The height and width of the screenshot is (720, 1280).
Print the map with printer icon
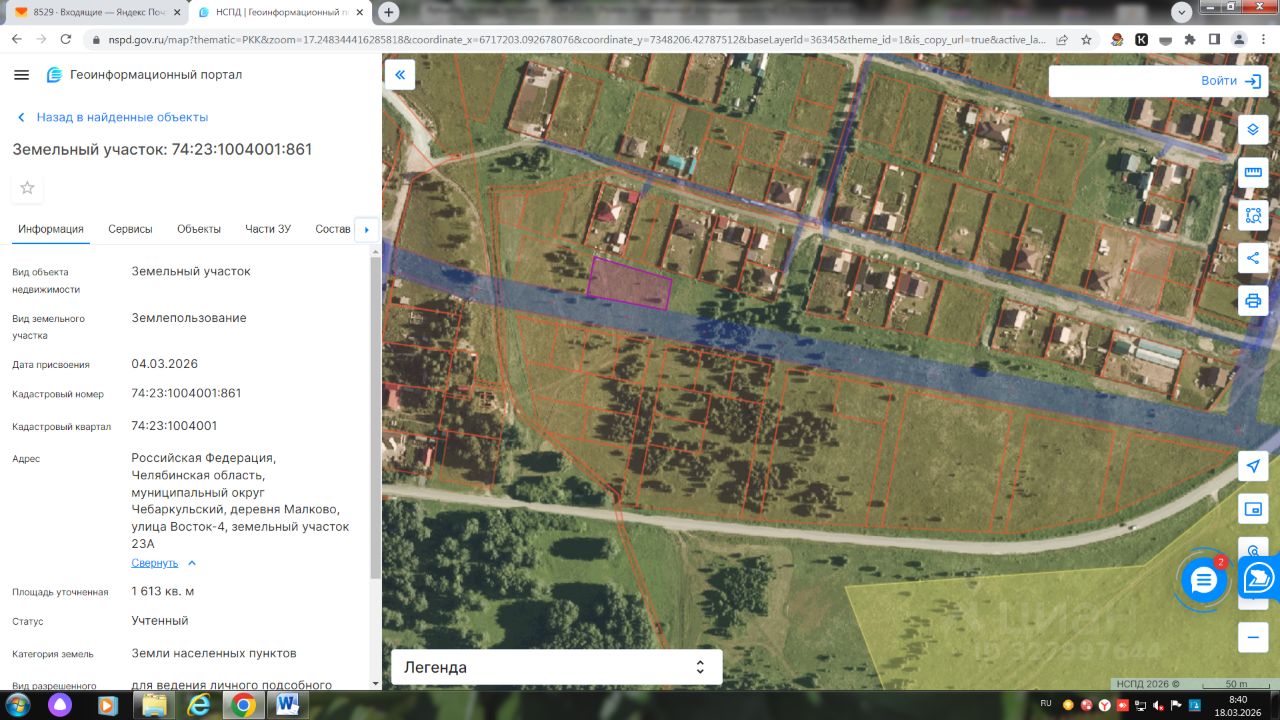[1253, 300]
